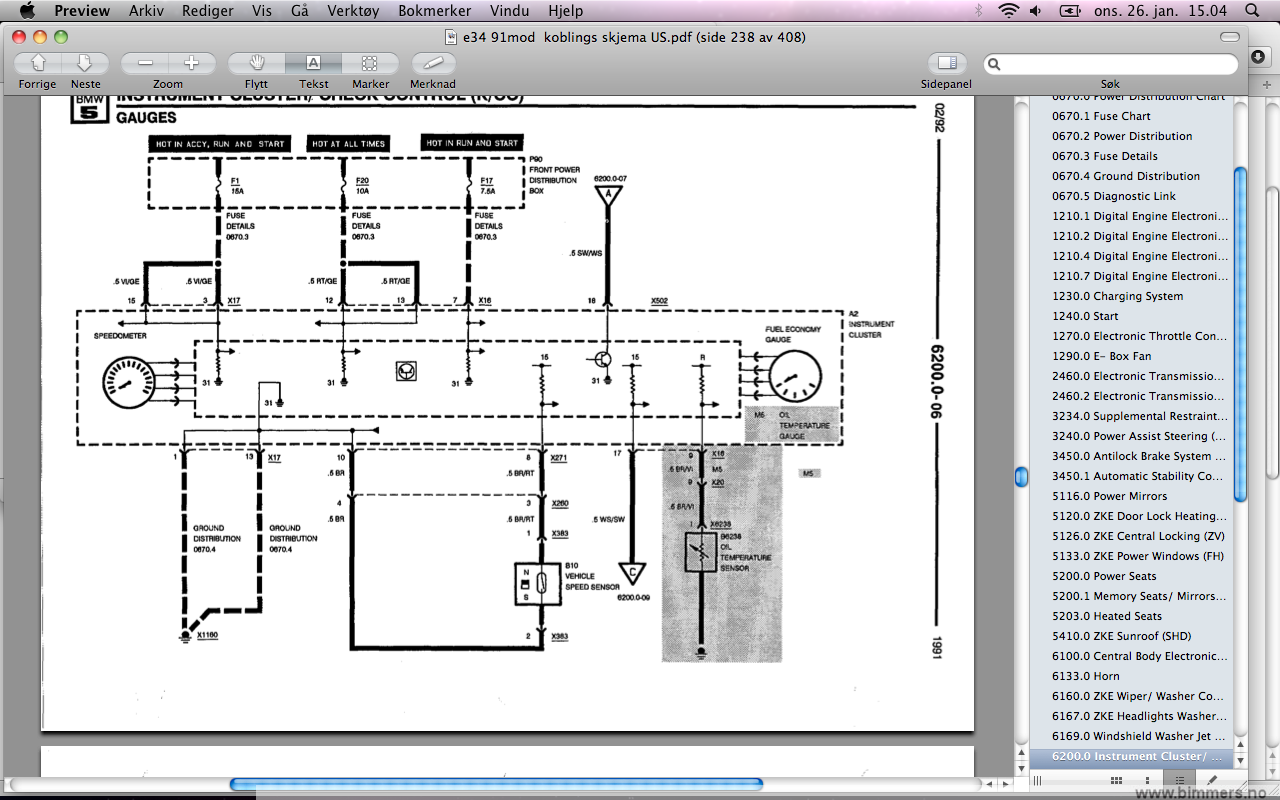Click sidebar scrollbar down arrow
The height and width of the screenshot is (800, 1280).
click(x=1240, y=760)
